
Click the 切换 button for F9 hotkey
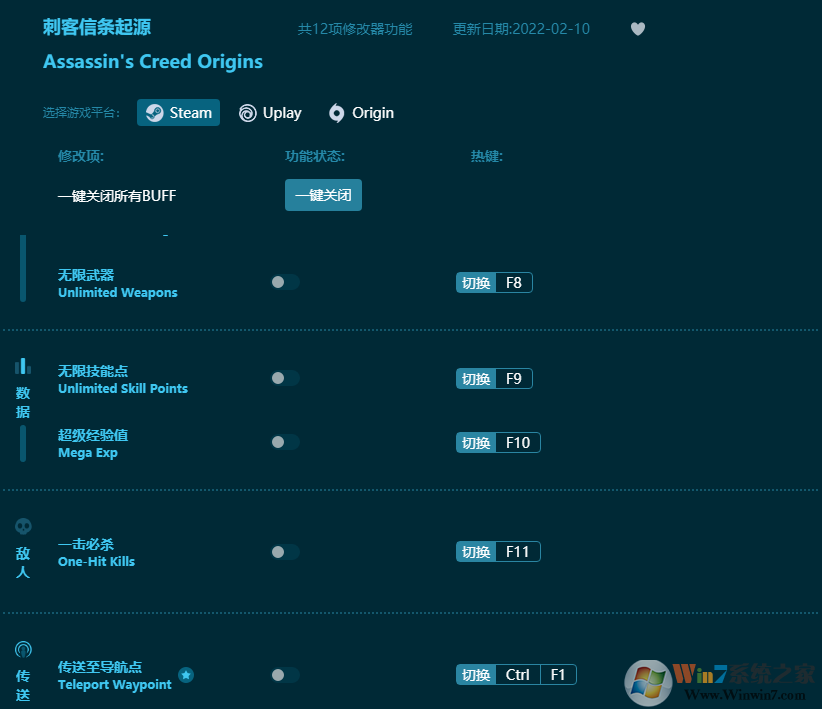point(476,379)
